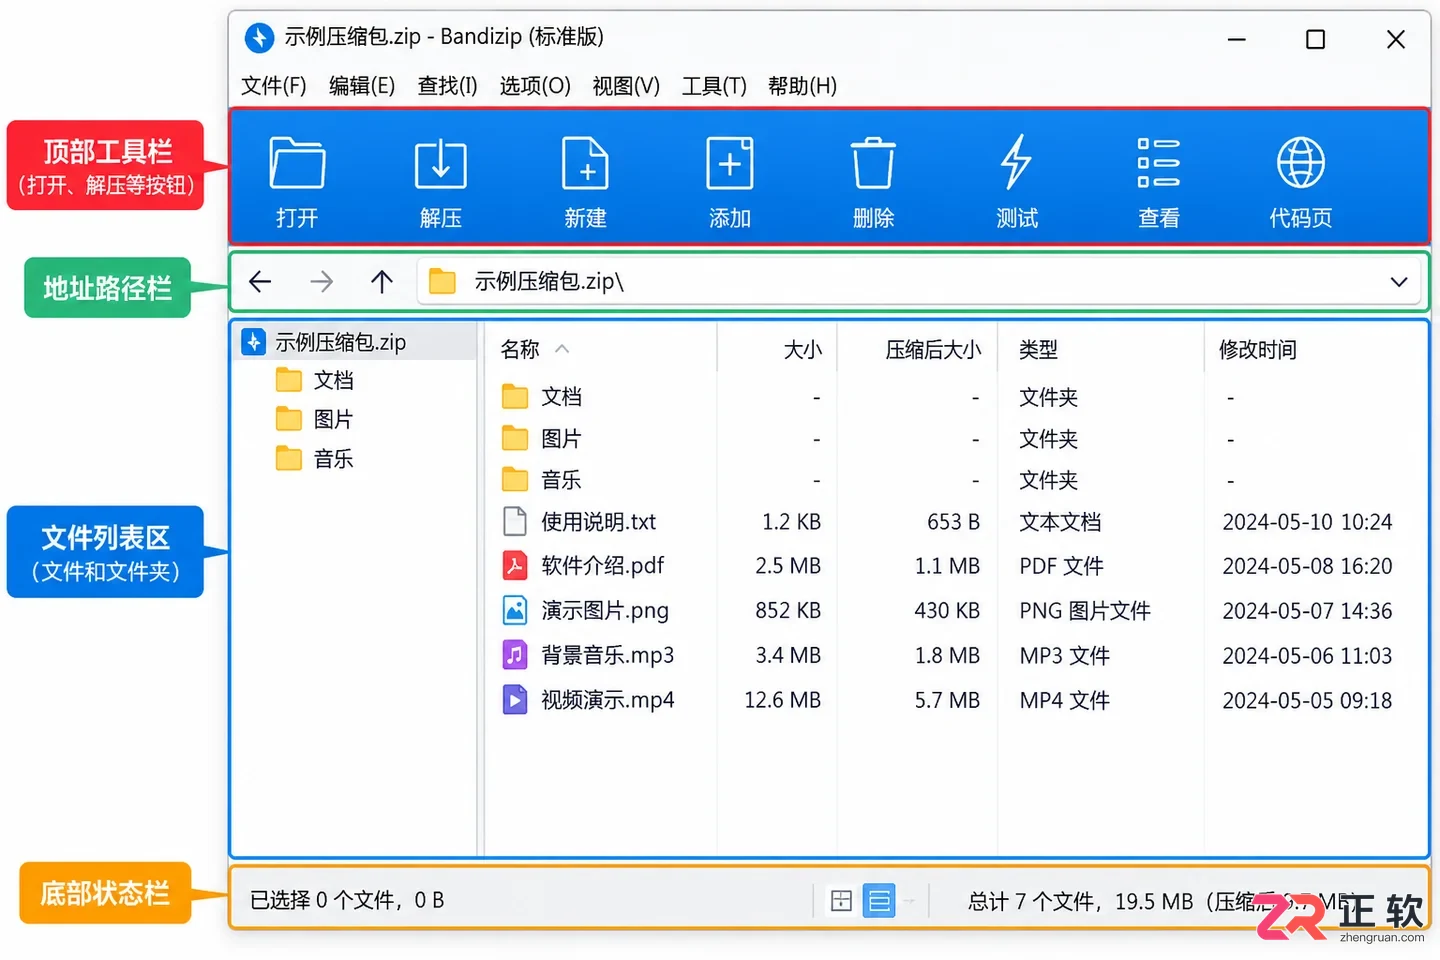The height and width of the screenshot is (960, 1440).
Task: Switch to details list view in status bar
Action: tap(879, 901)
